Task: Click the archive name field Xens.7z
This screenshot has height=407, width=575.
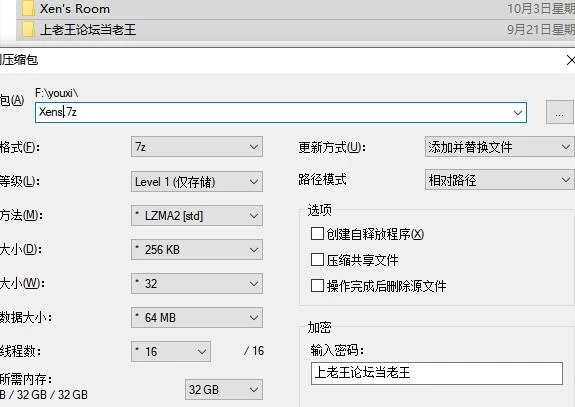Action: [281, 112]
